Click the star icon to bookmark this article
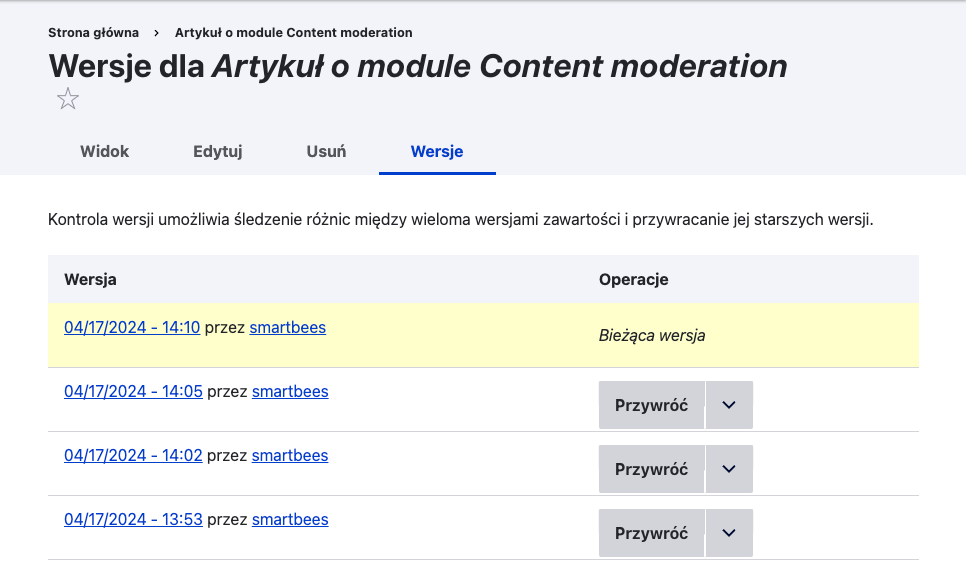The height and width of the screenshot is (579, 966). tap(68, 98)
